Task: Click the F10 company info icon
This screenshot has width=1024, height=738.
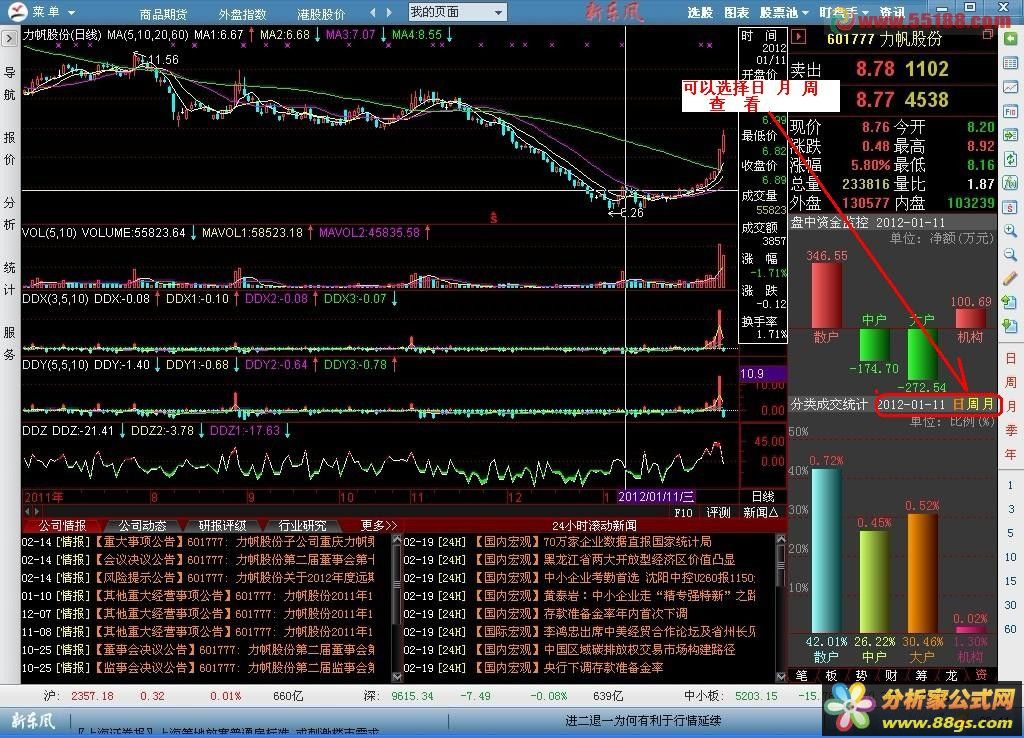Action: (x=1010, y=112)
